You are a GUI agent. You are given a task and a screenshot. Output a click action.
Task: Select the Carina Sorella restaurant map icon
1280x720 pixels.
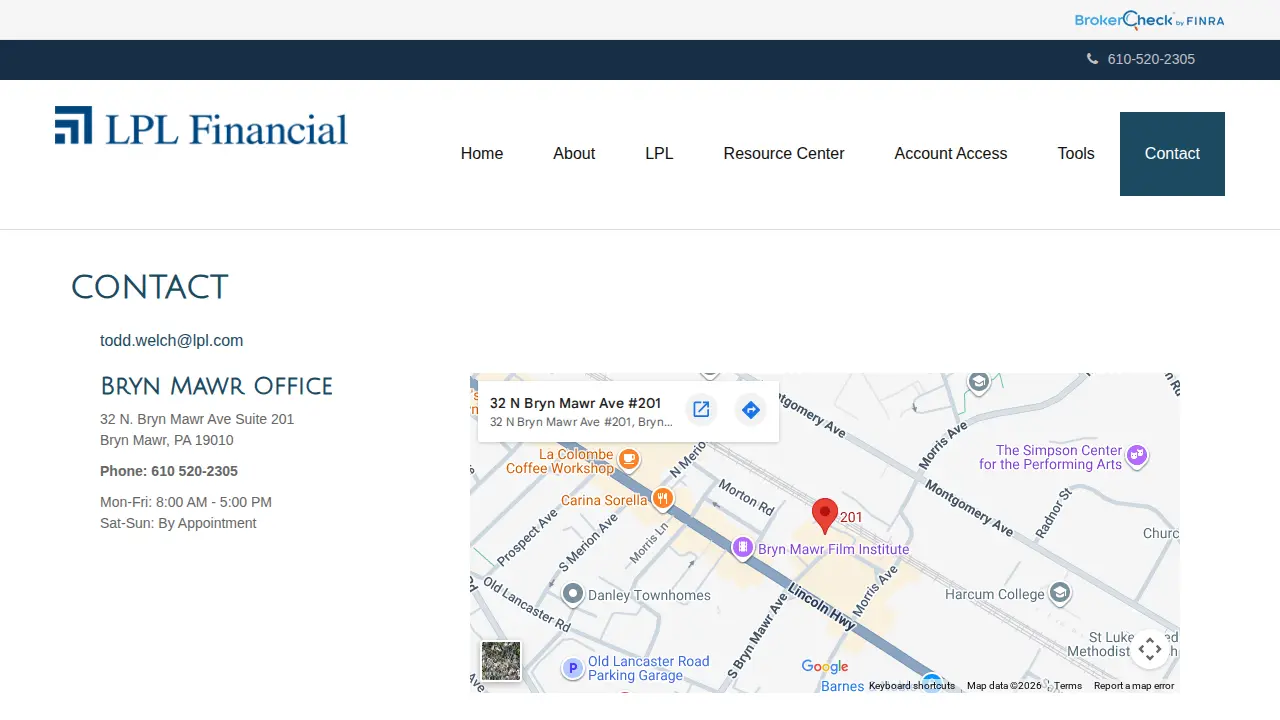click(x=661, y=499)
